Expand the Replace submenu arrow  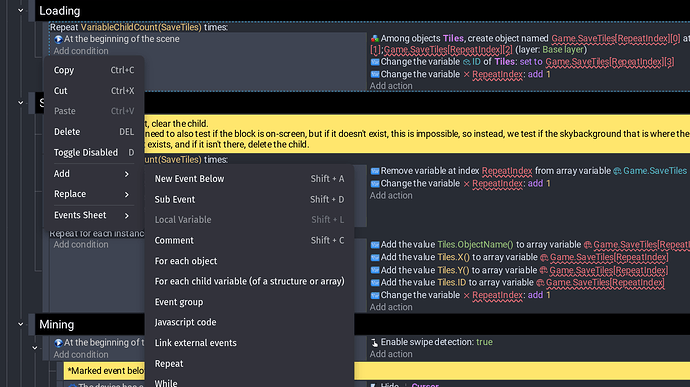tap(127, 195)
